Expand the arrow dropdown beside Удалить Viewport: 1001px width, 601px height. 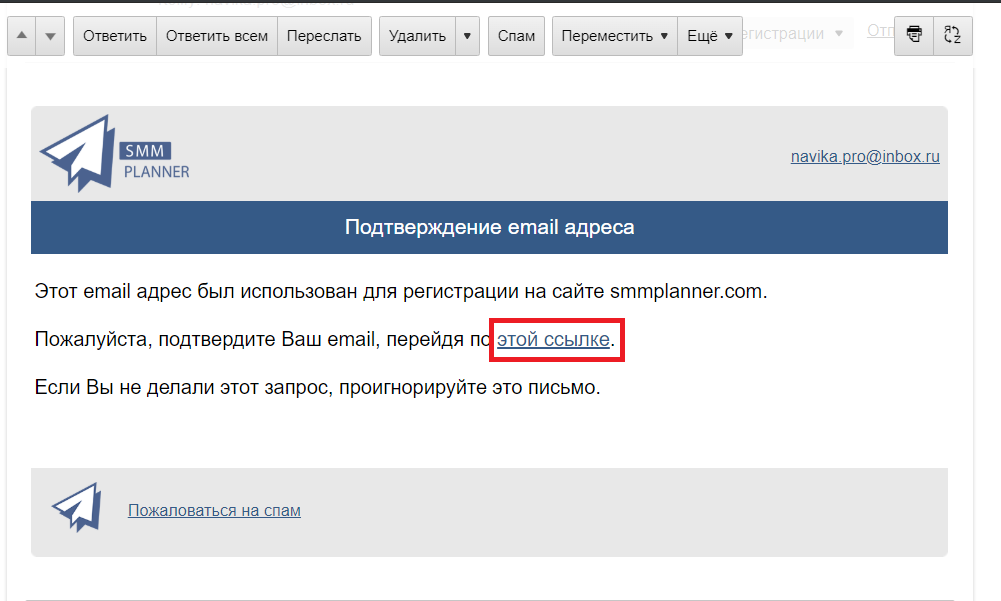pyautogui.click(x=466, y=36)
